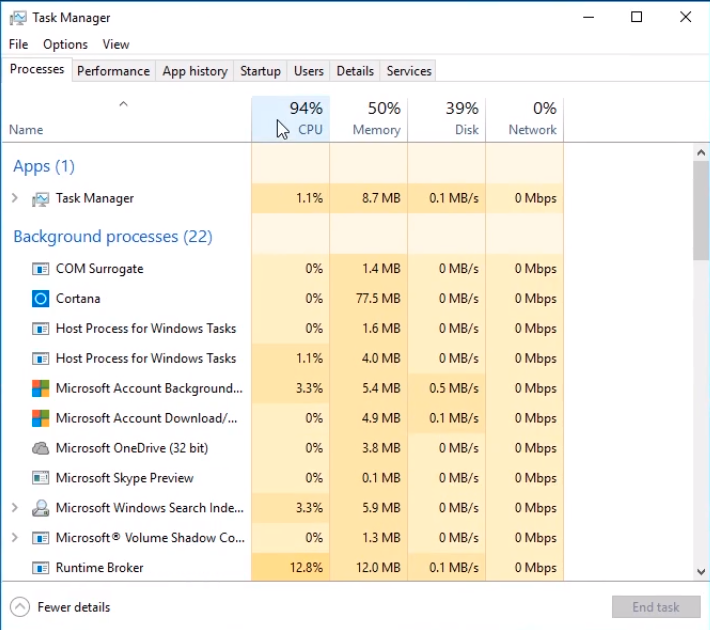Viewport: 710px width, 630px height.
Task: Click the vertical scrollbar thumb
Action: (701, 211)
